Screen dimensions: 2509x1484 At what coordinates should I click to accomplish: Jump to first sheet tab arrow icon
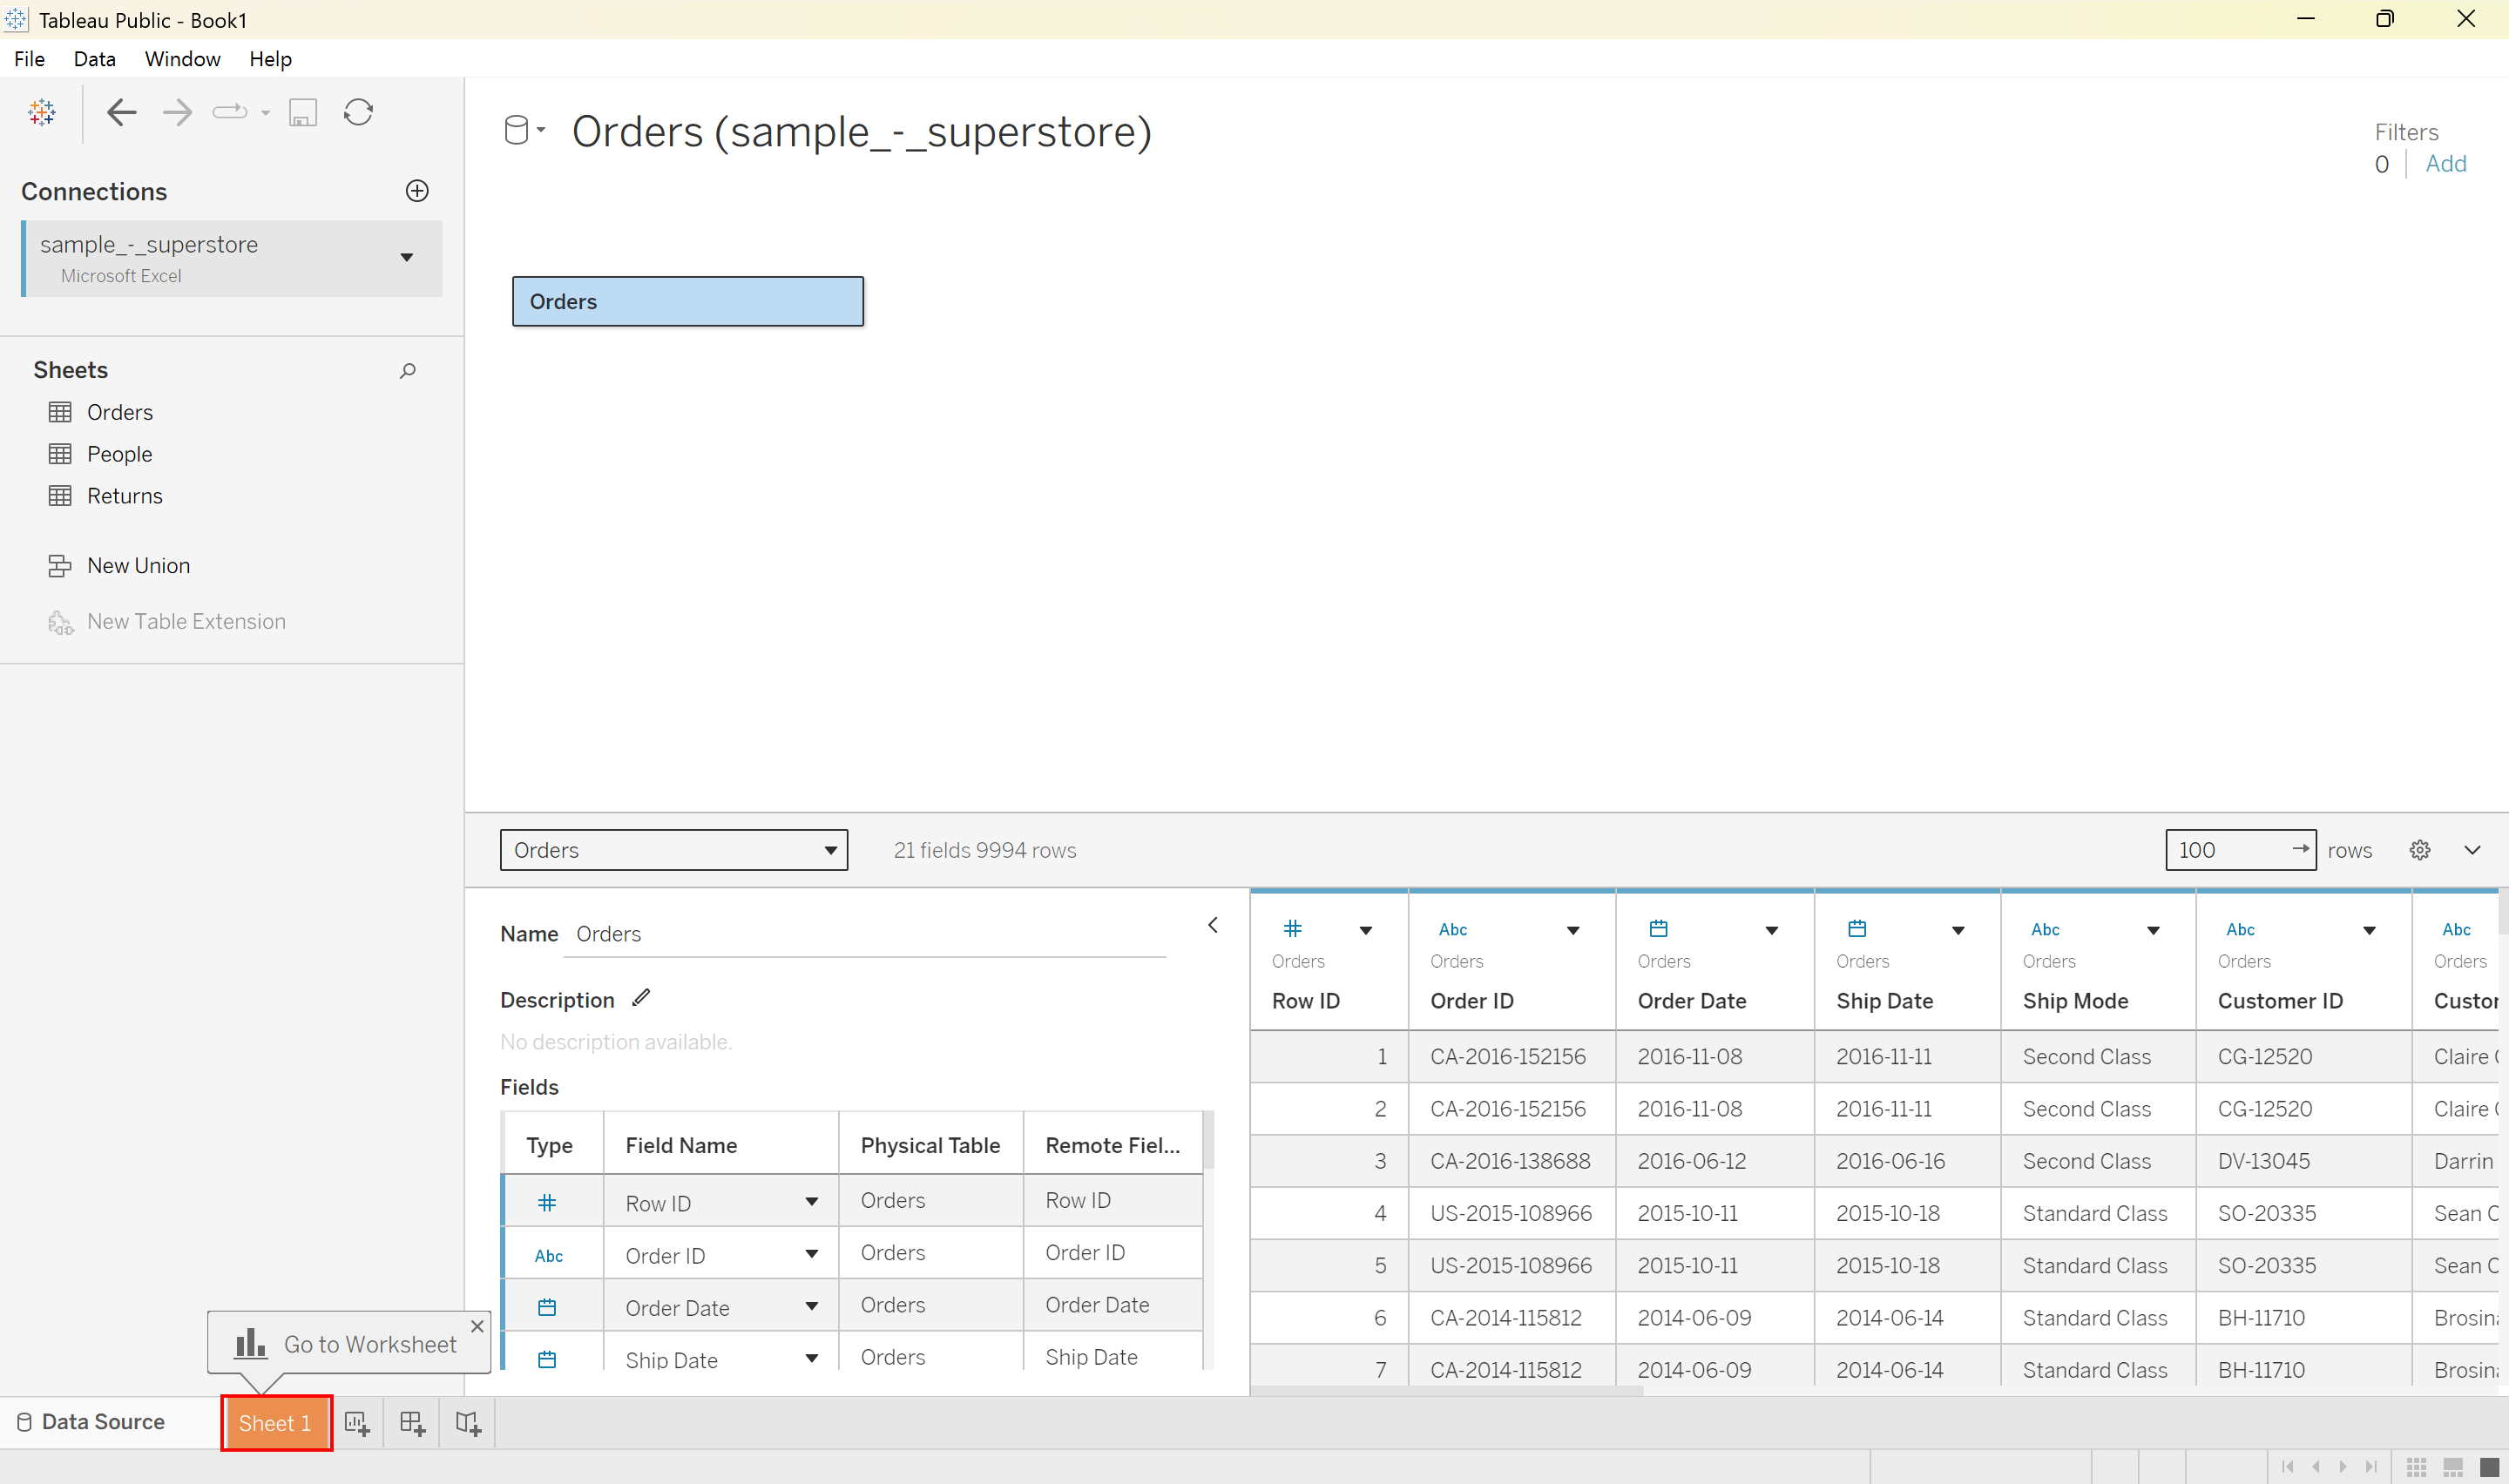tap(2288, 1467)
